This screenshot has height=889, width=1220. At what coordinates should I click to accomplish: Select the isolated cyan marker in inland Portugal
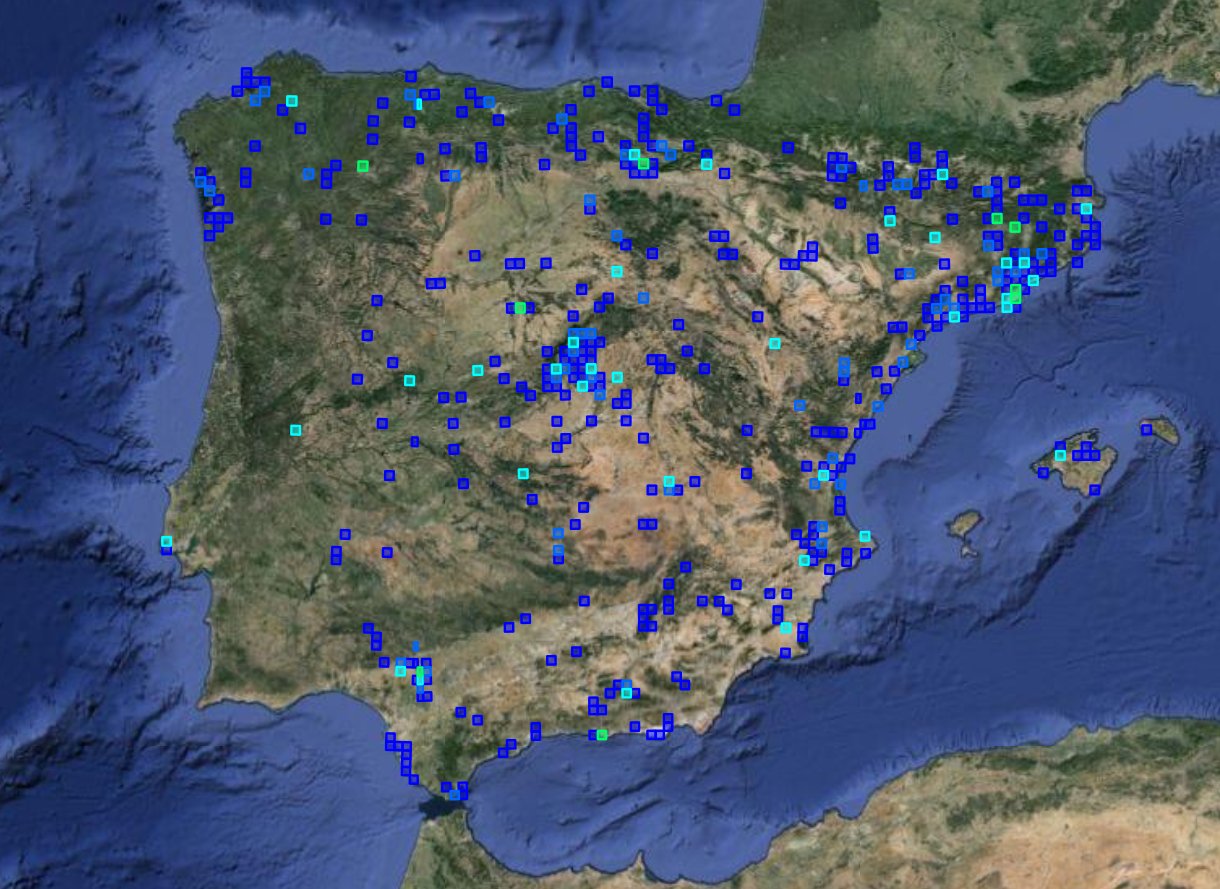coord(295,430)
